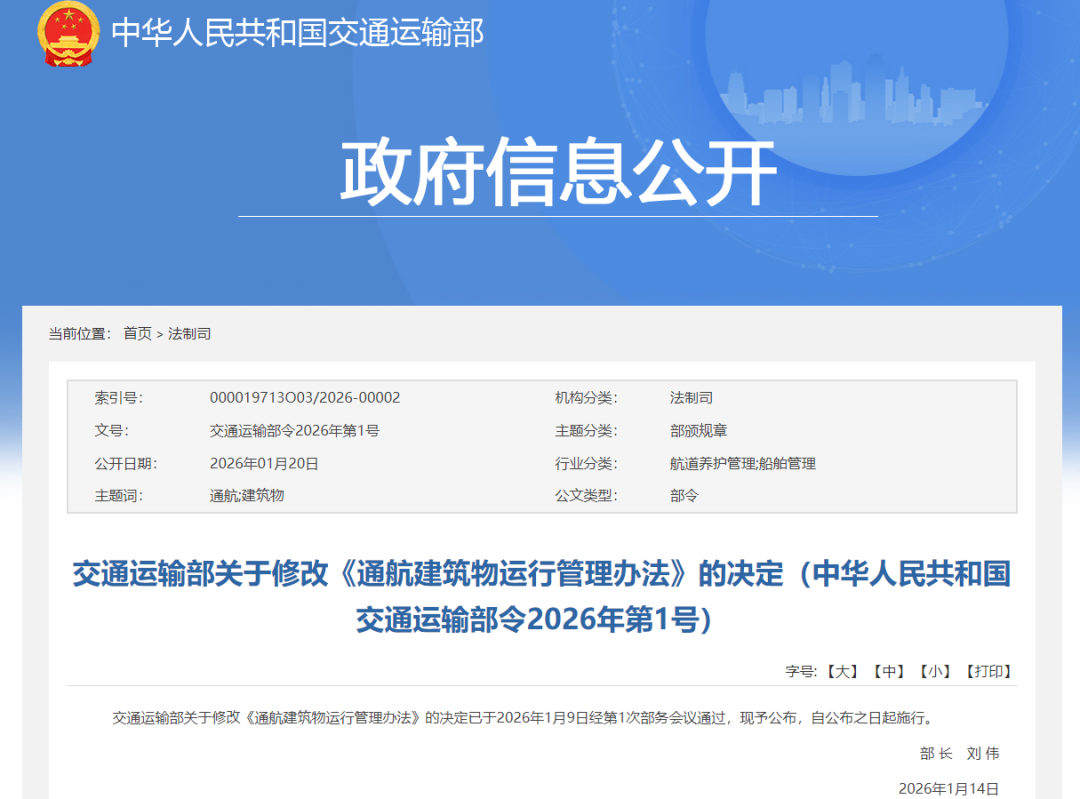1080x799 pixels.
Task: Click the theme category 部颁规章
Action: (699, 430)
